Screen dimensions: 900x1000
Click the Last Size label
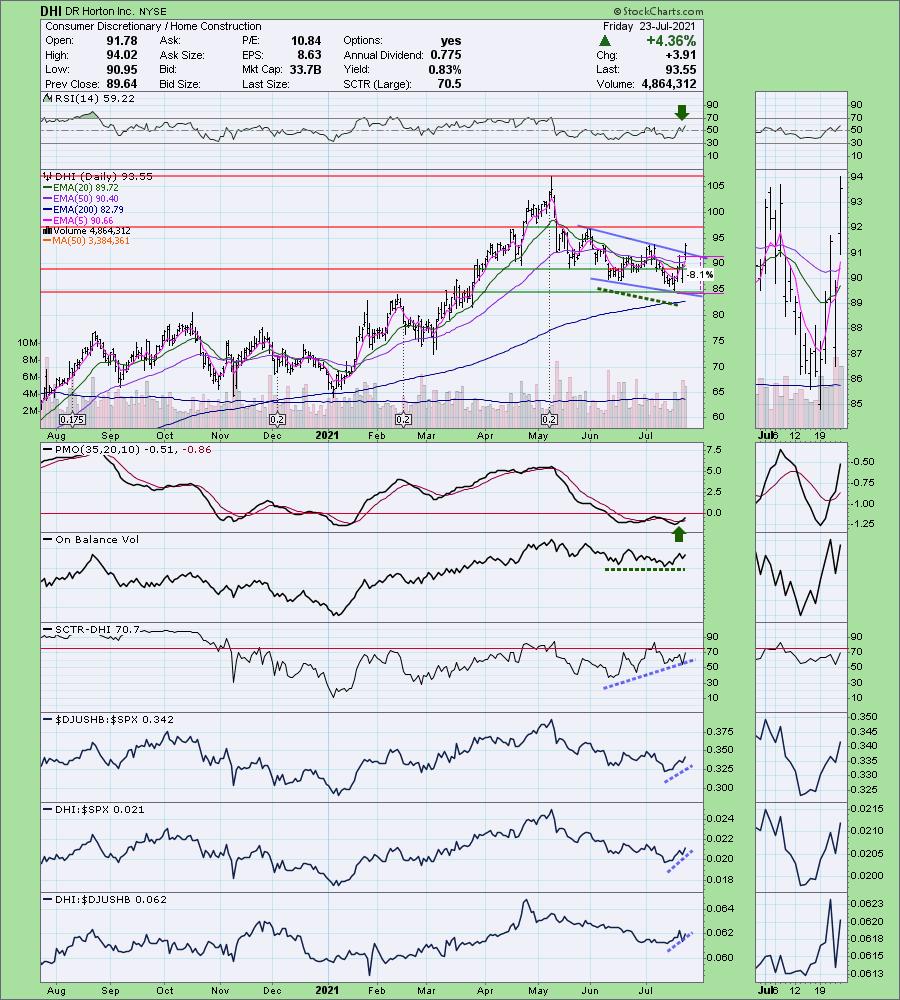pos(265,84)
